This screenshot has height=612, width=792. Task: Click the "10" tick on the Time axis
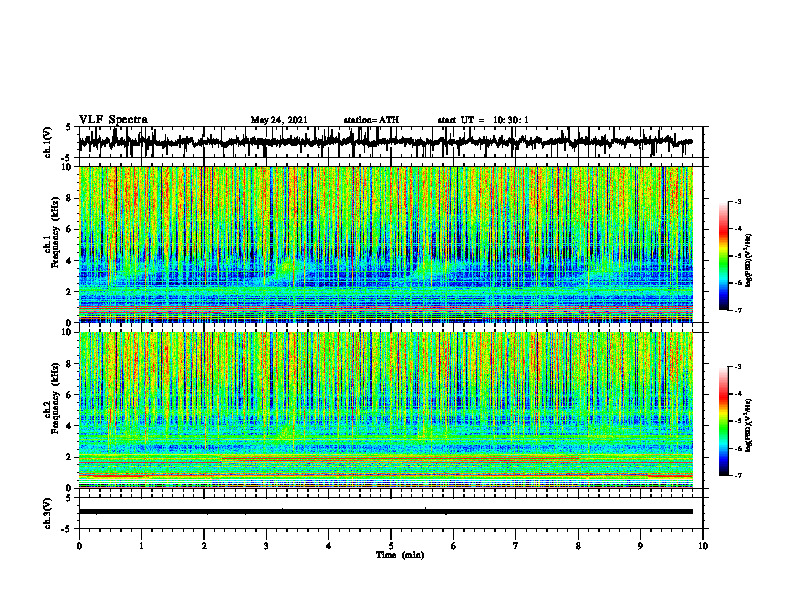[703, 546]
